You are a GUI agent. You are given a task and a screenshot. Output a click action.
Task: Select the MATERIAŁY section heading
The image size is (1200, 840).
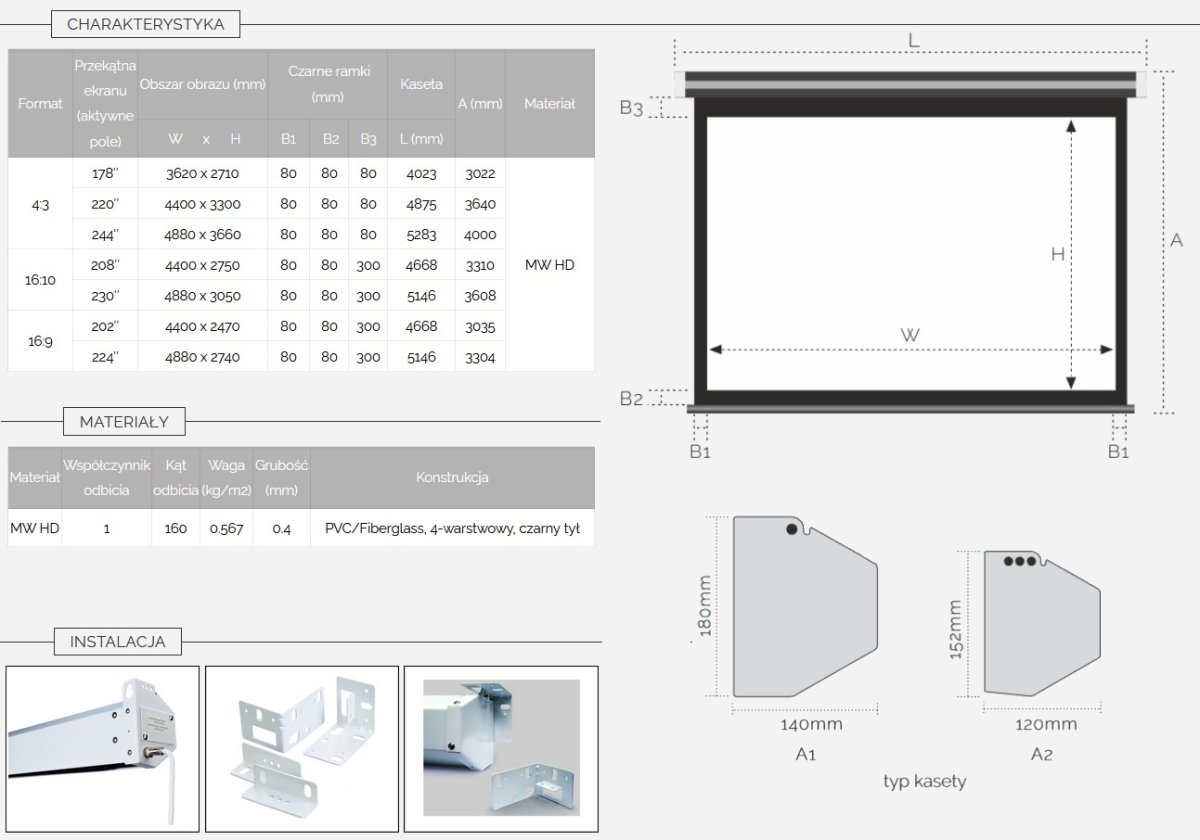(x=124, y=422)
